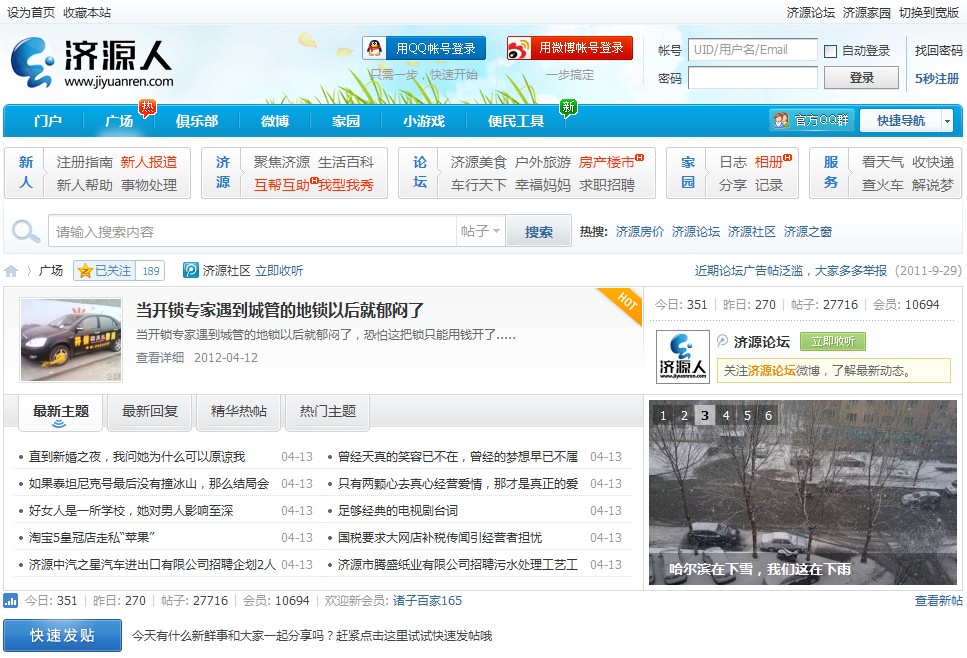Click the statistics bar icon near 今日:351
The height and width of the screenshot is (658, 967).
tap(13, 600)
